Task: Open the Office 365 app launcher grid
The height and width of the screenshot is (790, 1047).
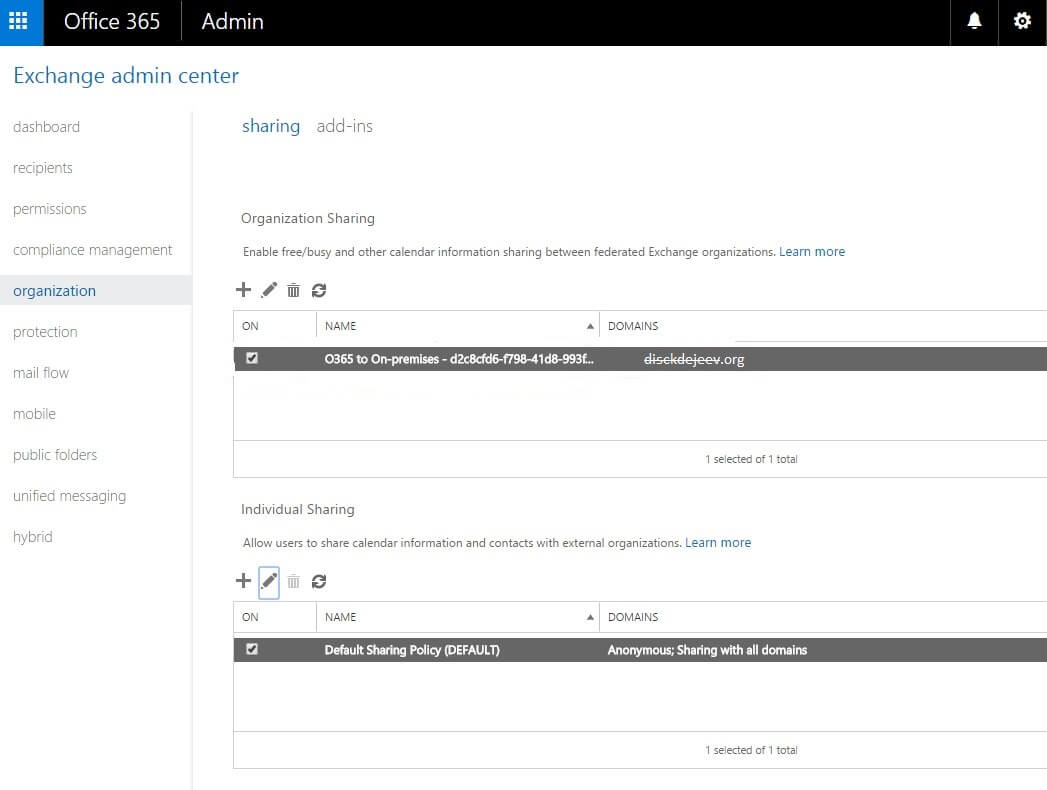Action: click(x=21, y=22)
